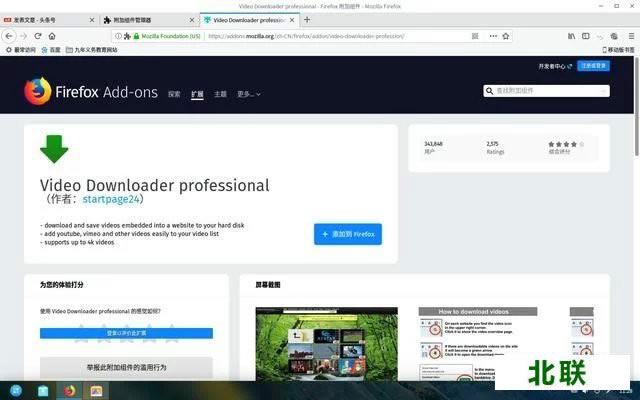Open the Firefox hamburger menu
The image size is (640, 400).
point(631,36)
